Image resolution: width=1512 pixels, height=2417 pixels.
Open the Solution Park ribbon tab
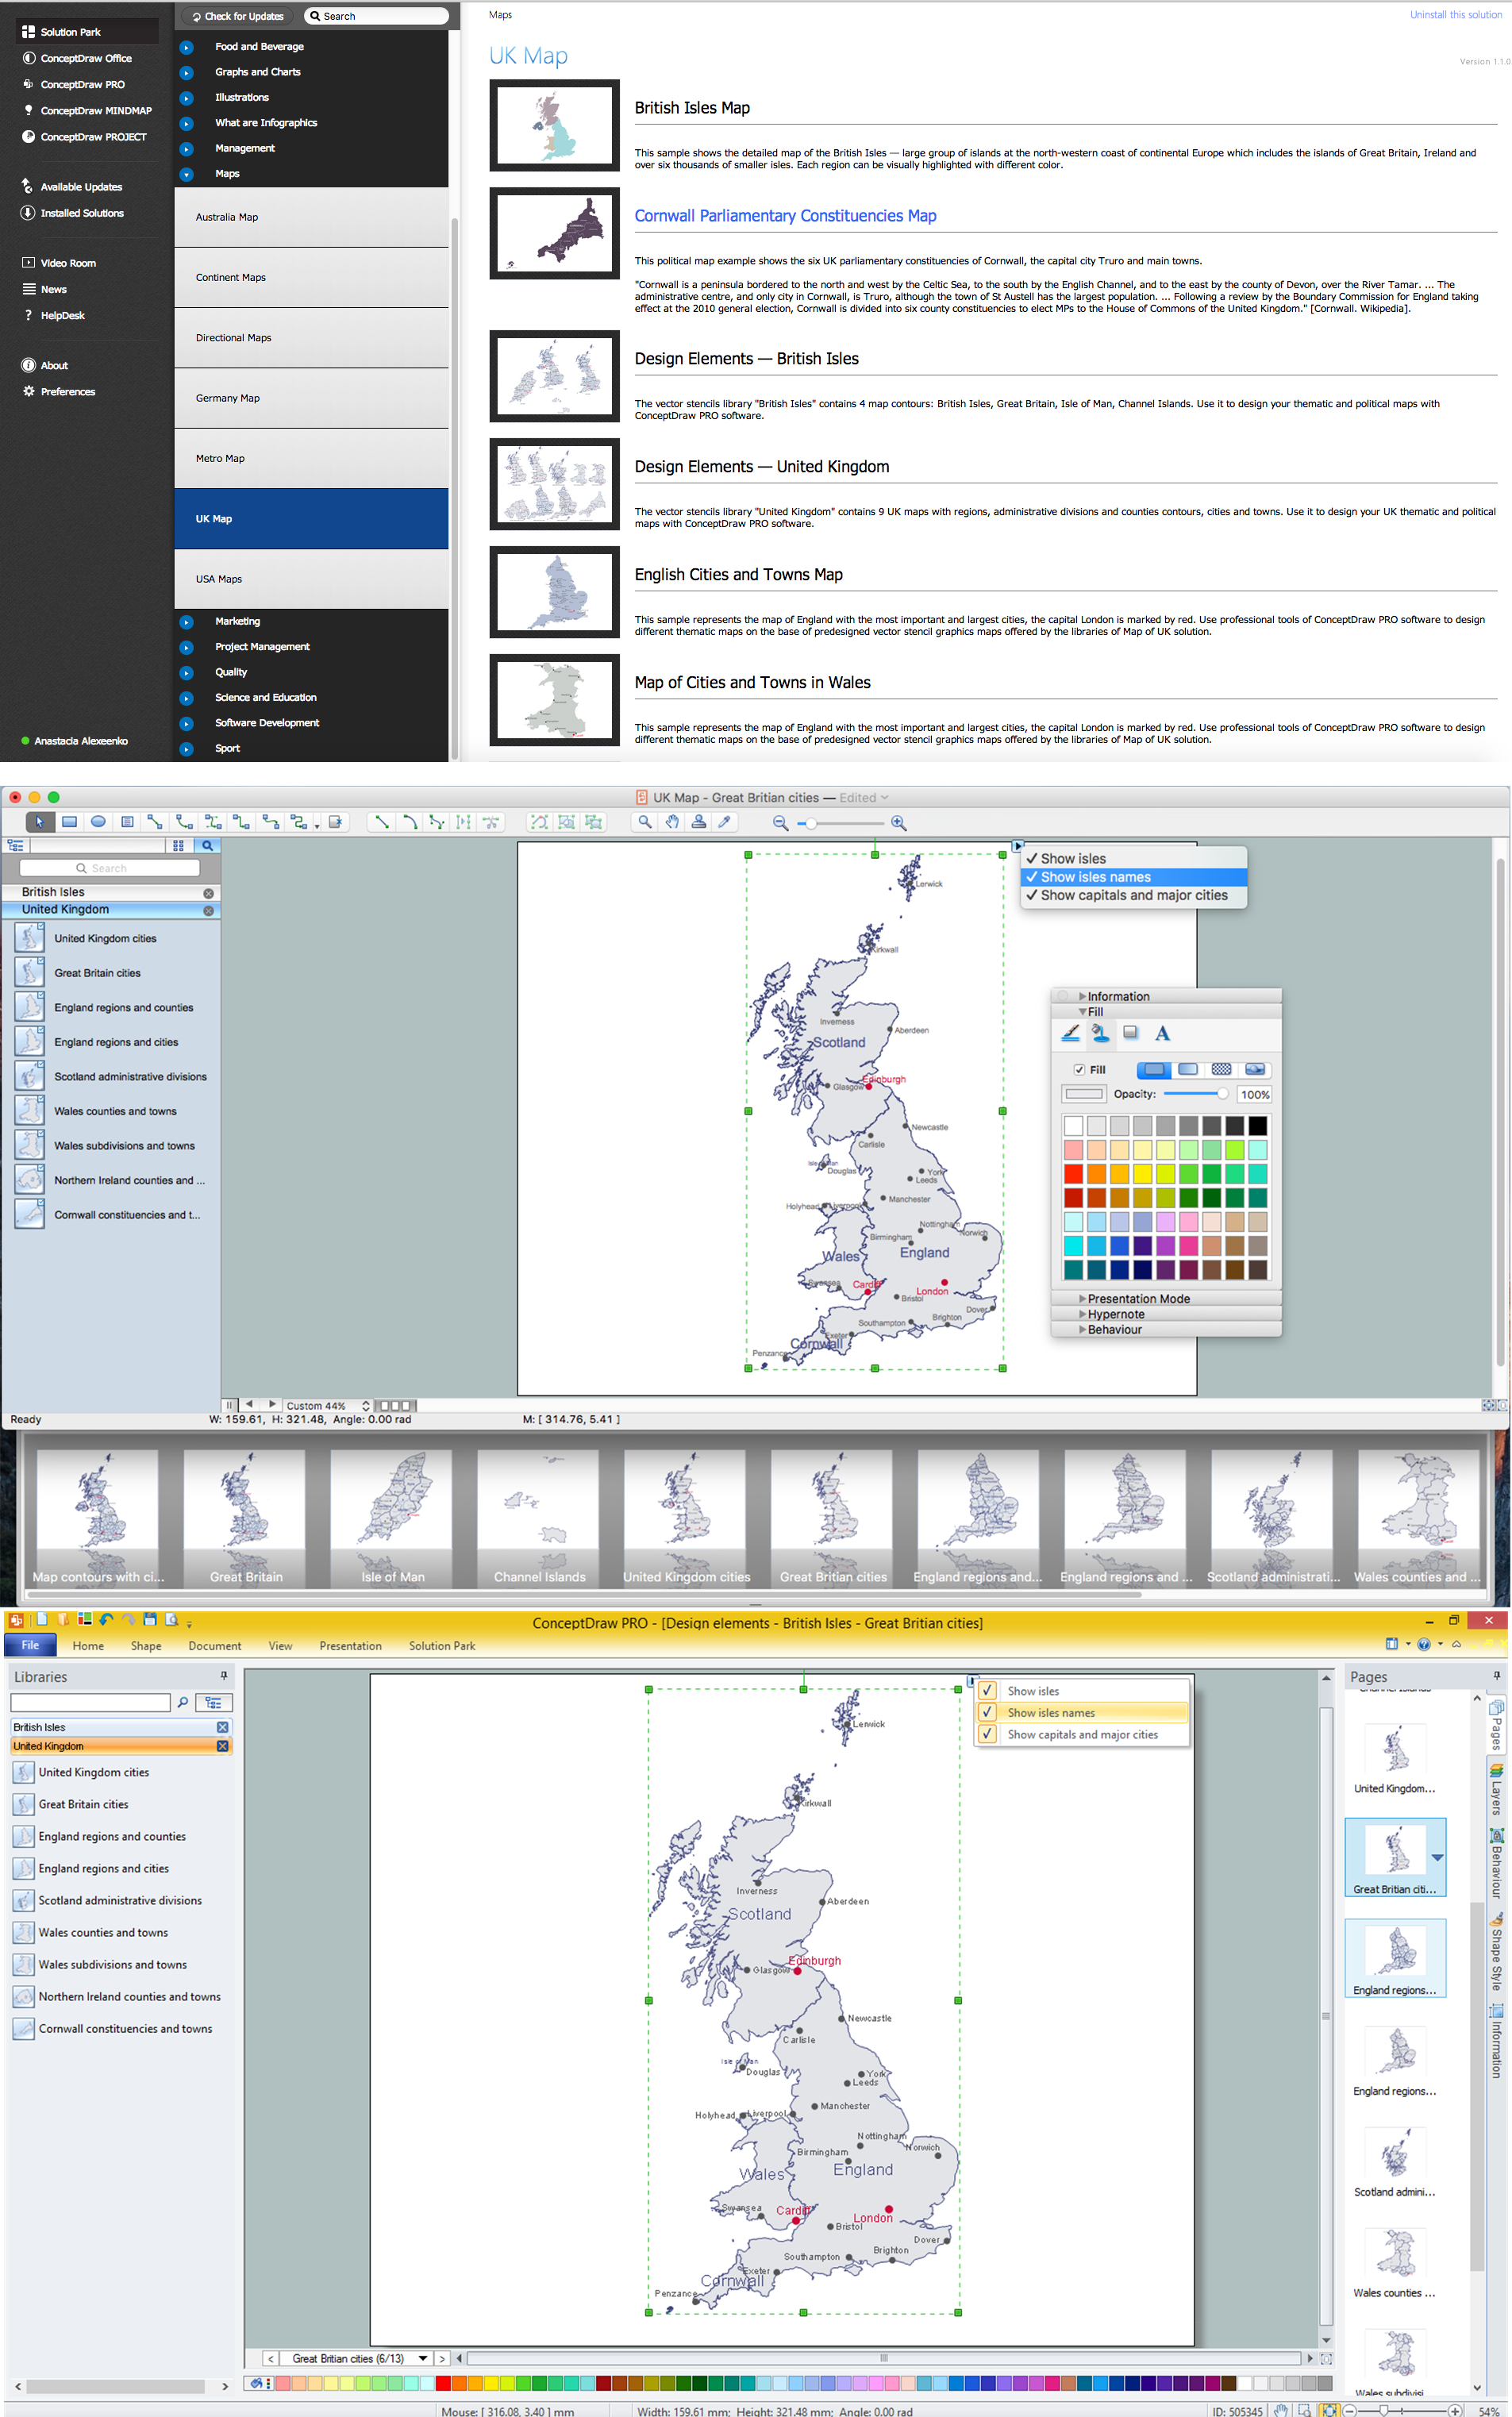[x=442, y=1646]
